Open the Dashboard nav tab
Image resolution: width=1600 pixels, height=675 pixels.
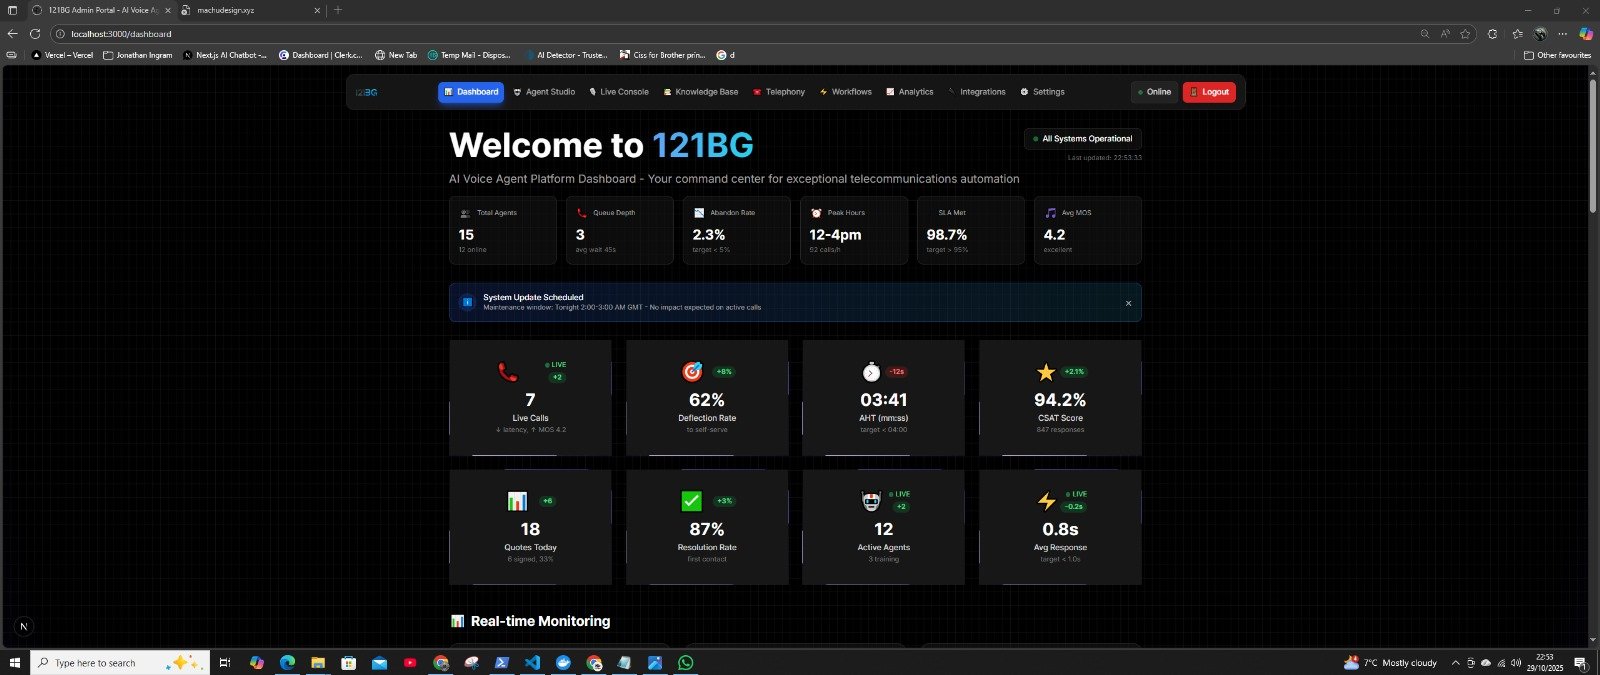(471, 92)
